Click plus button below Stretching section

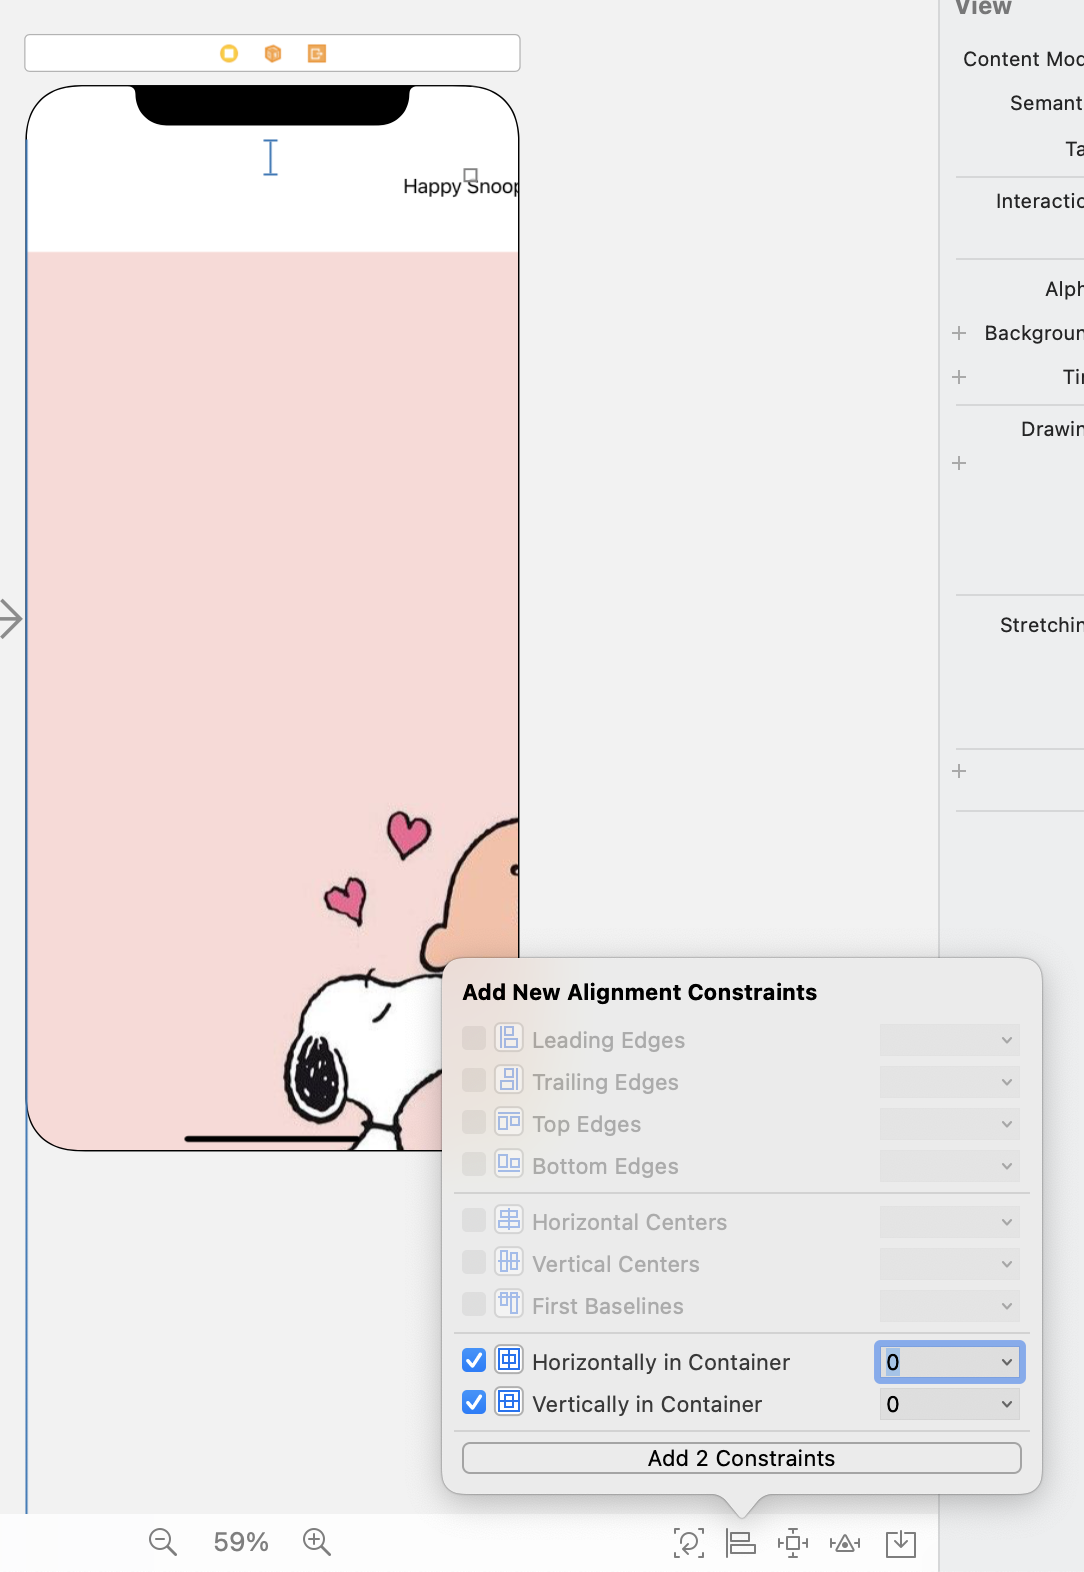(x=959, y=771)
